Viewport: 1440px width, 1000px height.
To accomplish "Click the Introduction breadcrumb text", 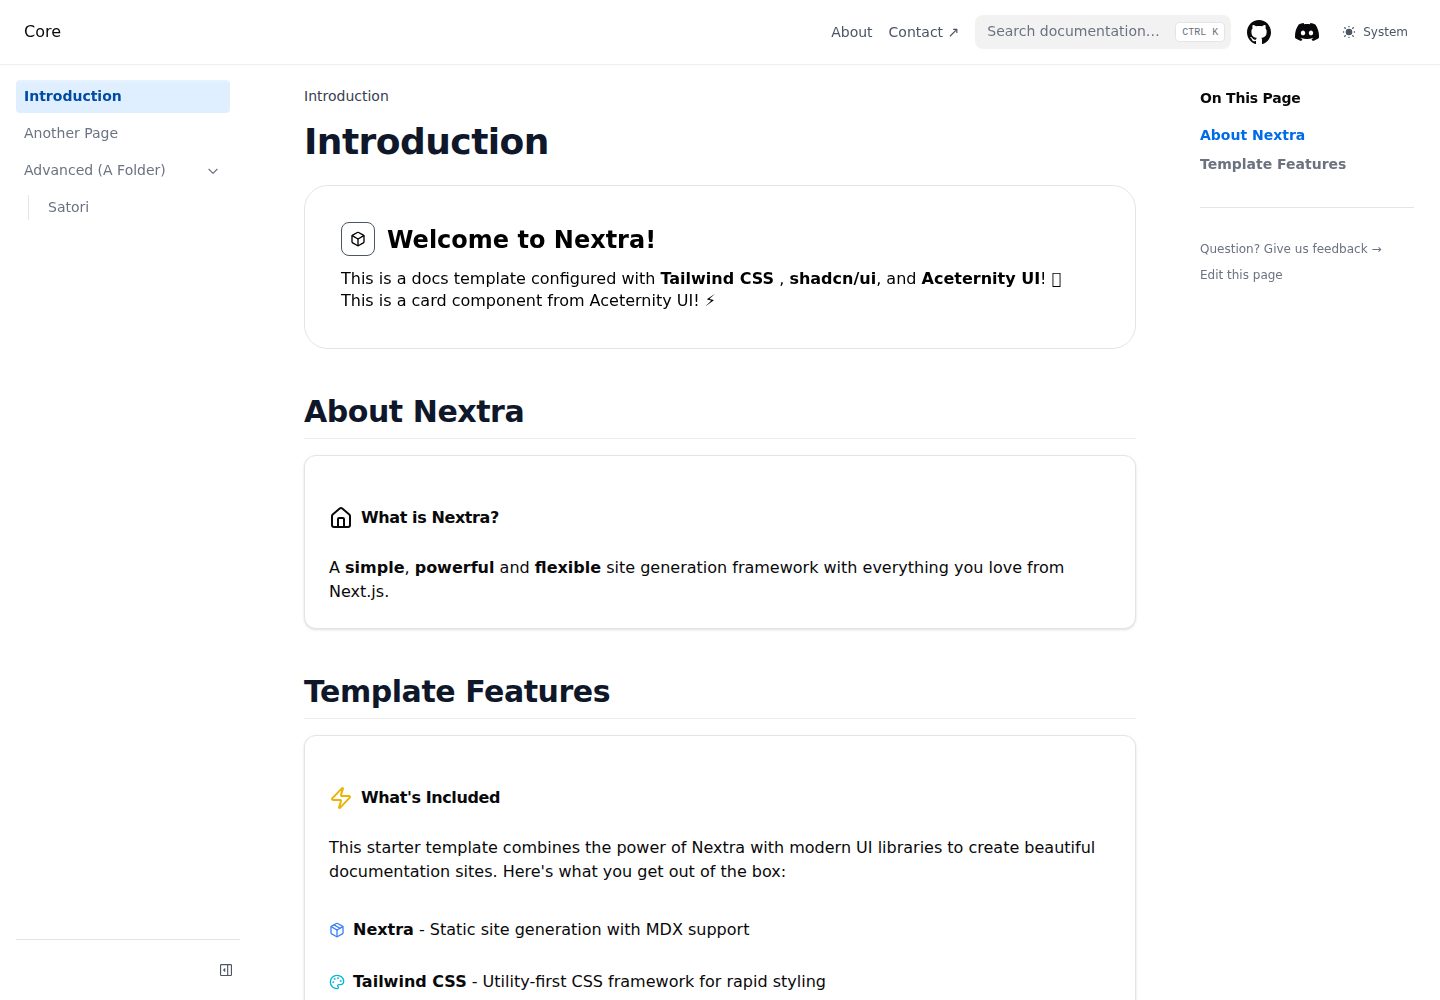I will 346,96.
